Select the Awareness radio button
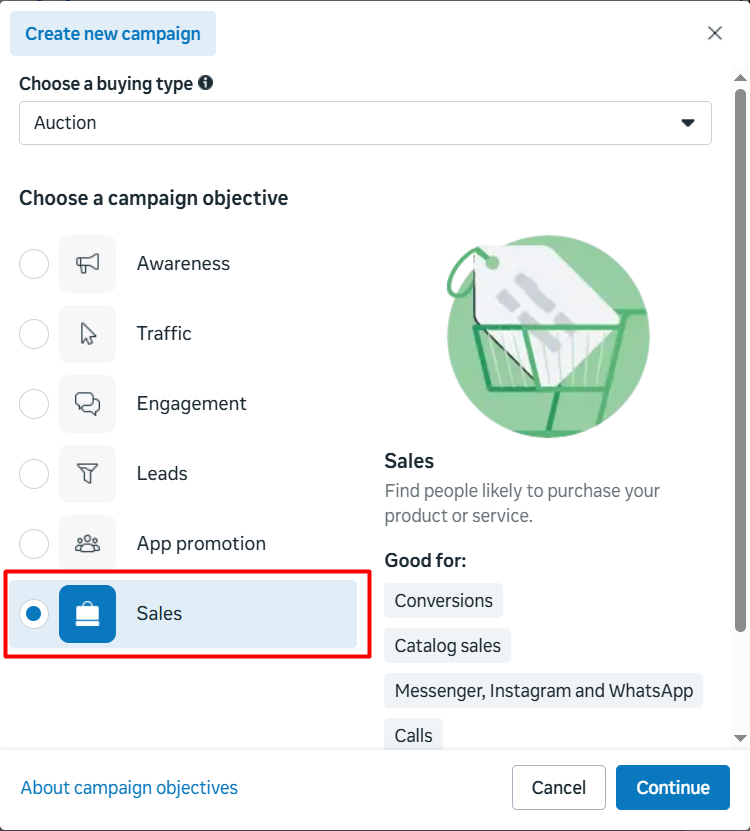This screenshot has height=831, width=750. (x=34, y=264)
